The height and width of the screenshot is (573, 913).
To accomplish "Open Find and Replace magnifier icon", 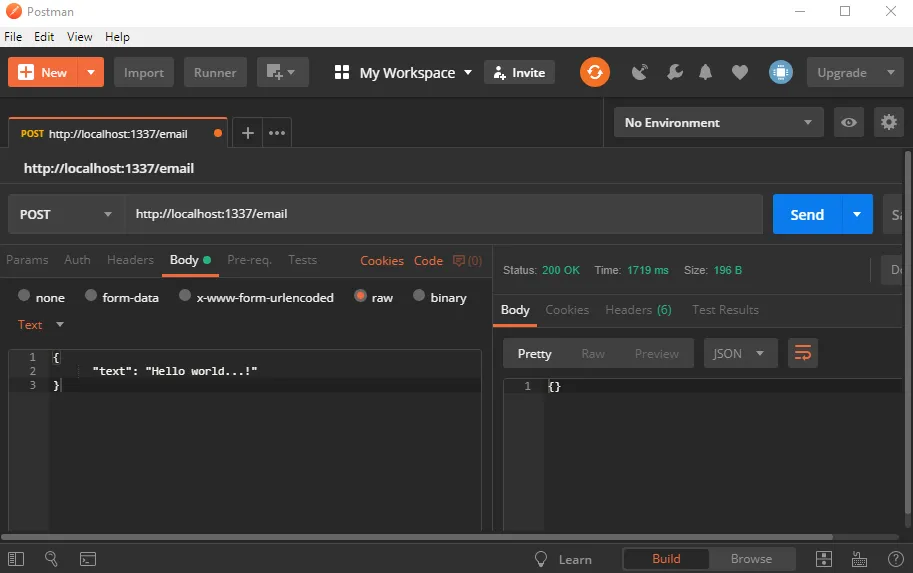I will [x=51, y=559].
